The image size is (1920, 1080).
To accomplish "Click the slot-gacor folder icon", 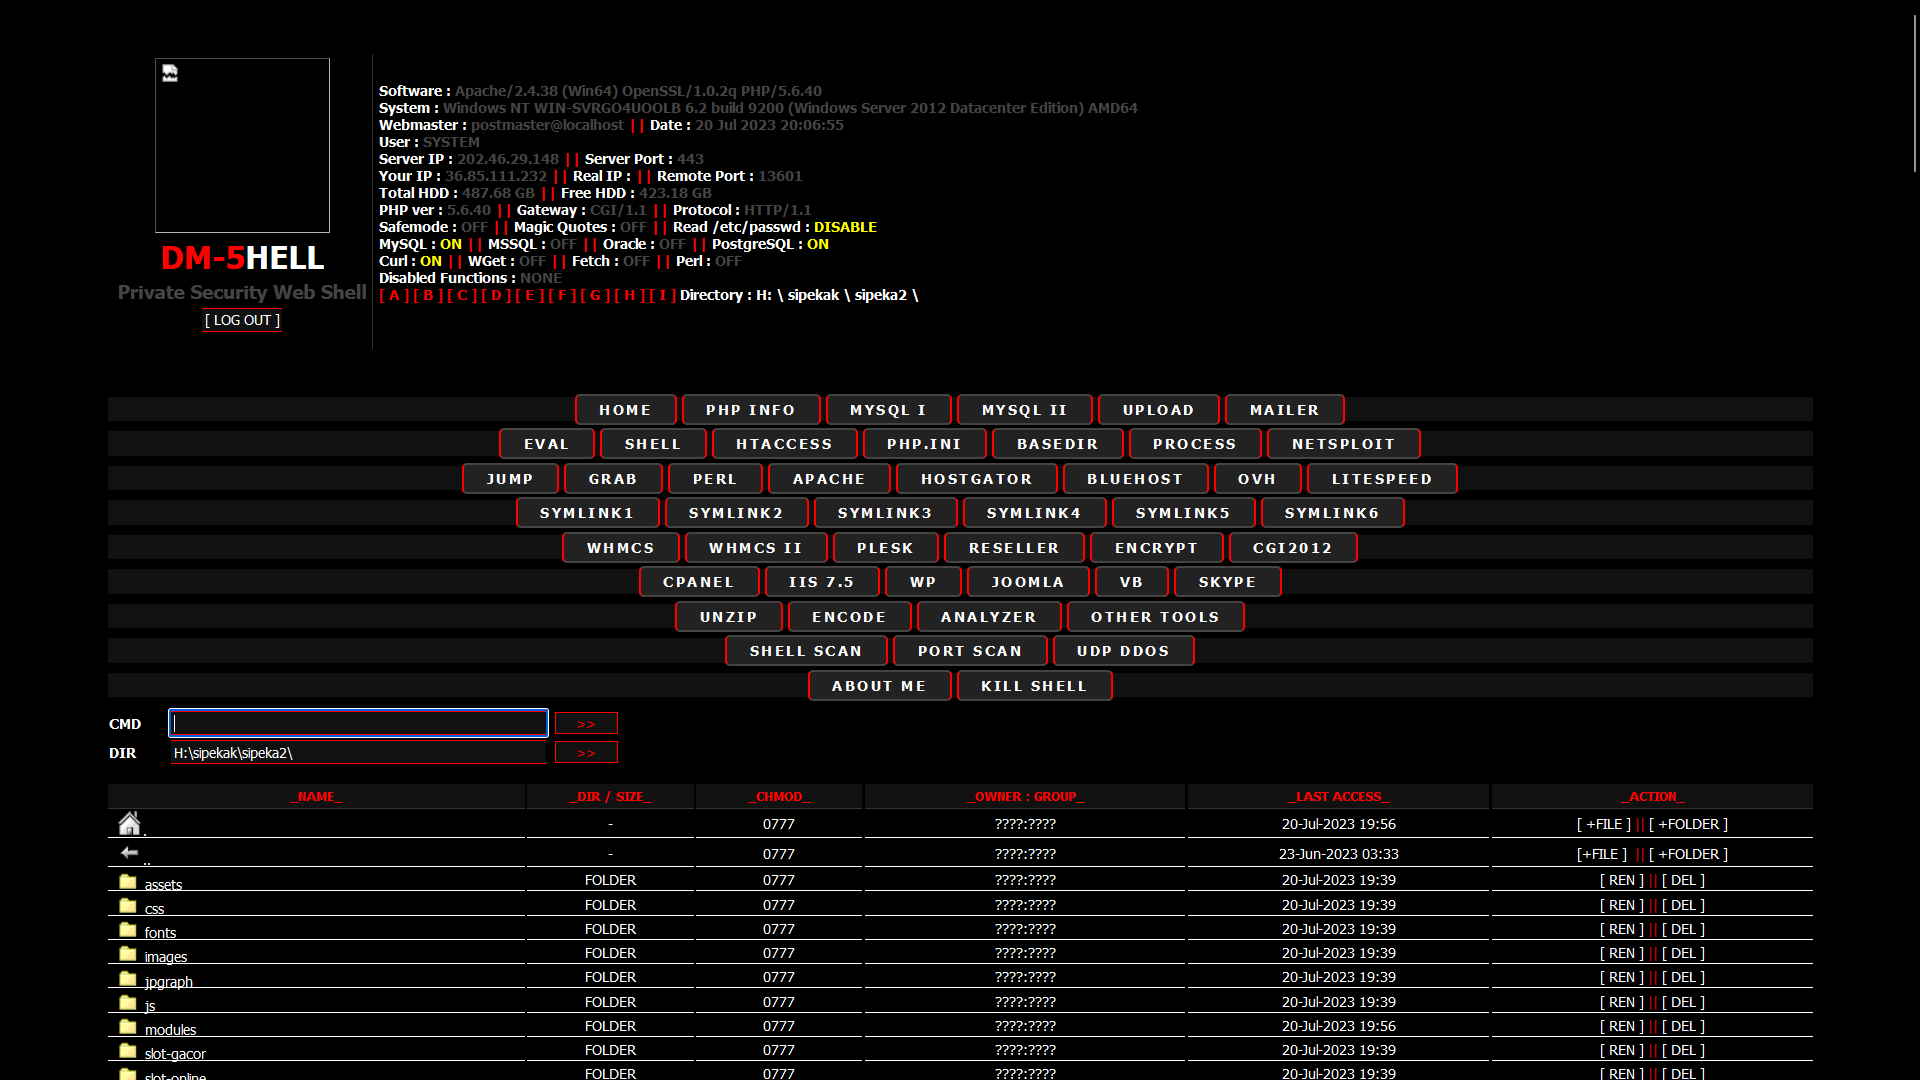I will pos(128,1050).
